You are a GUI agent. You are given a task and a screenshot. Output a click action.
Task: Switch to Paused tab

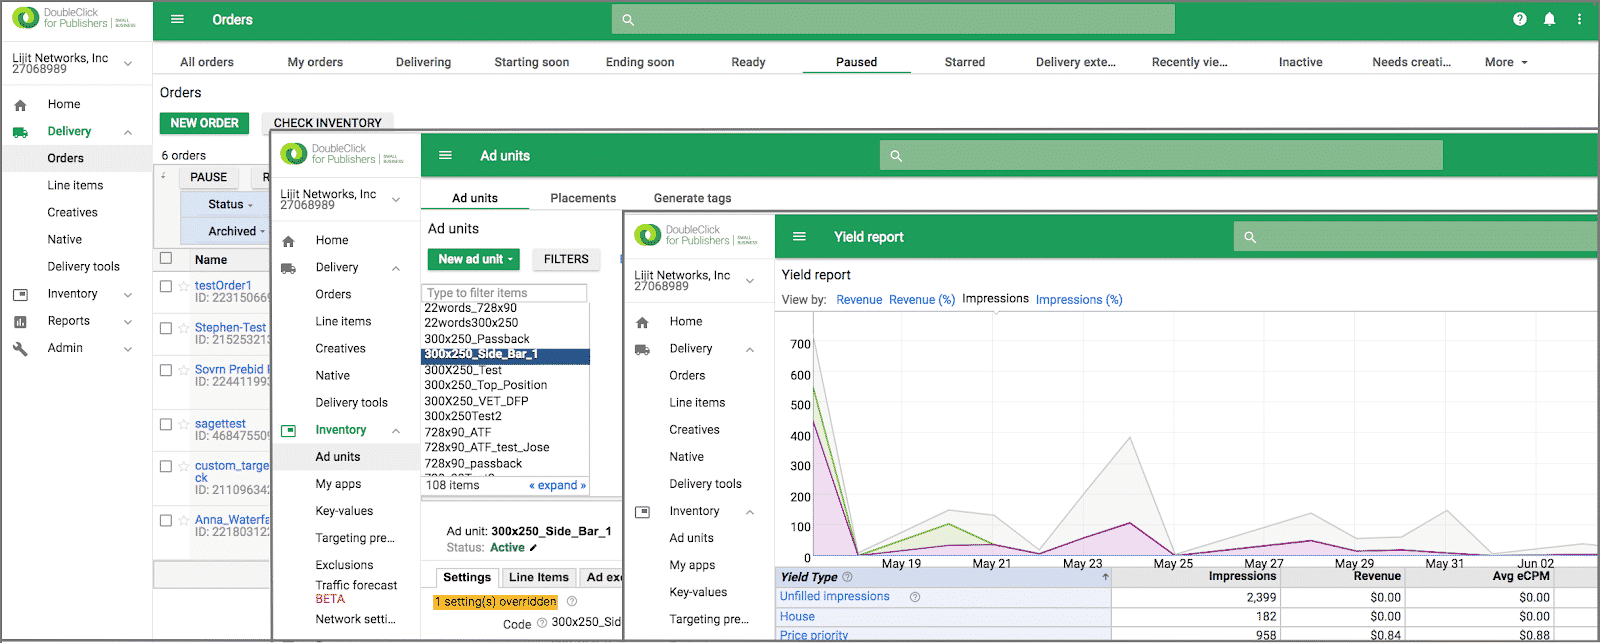point(856,62)
